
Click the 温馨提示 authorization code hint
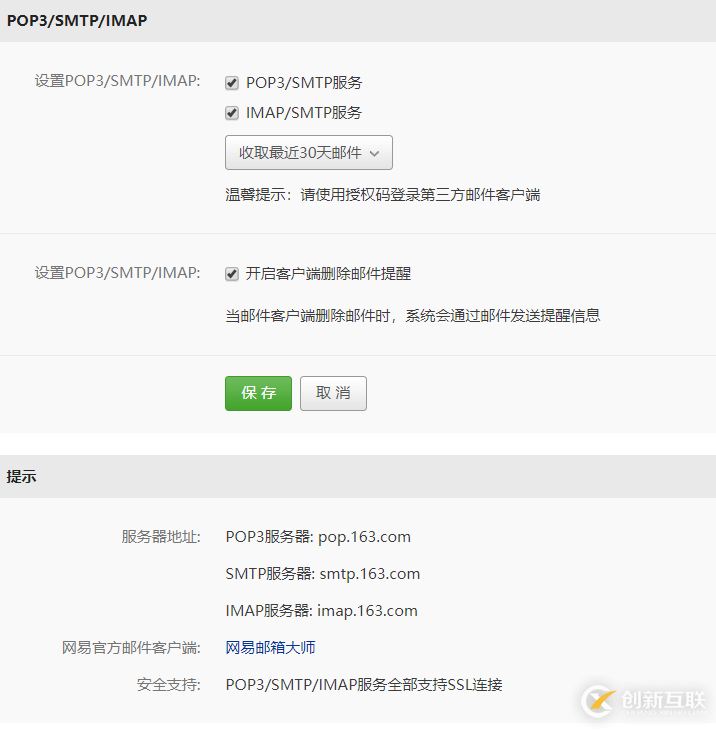383,195
